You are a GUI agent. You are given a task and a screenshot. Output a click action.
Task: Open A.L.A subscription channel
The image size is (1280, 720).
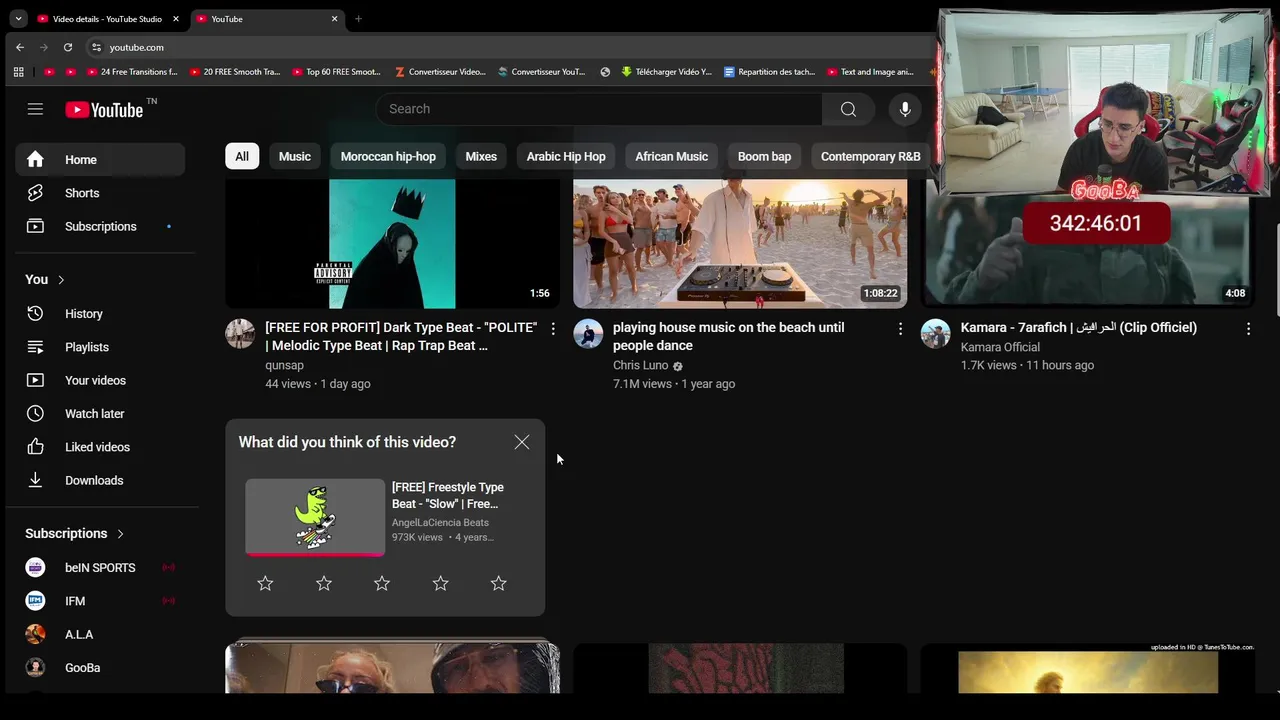[100, 635]
